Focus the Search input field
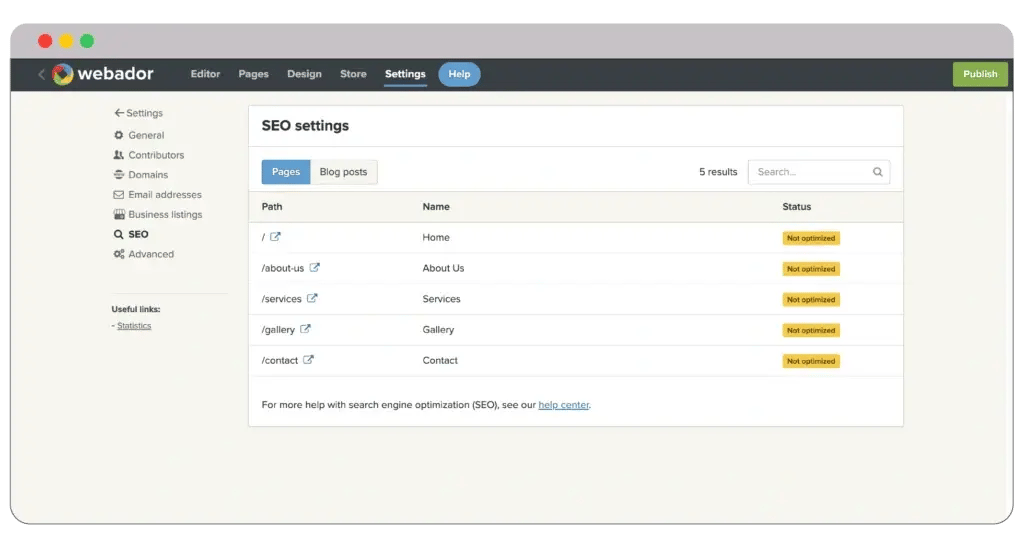 (810, 172)
